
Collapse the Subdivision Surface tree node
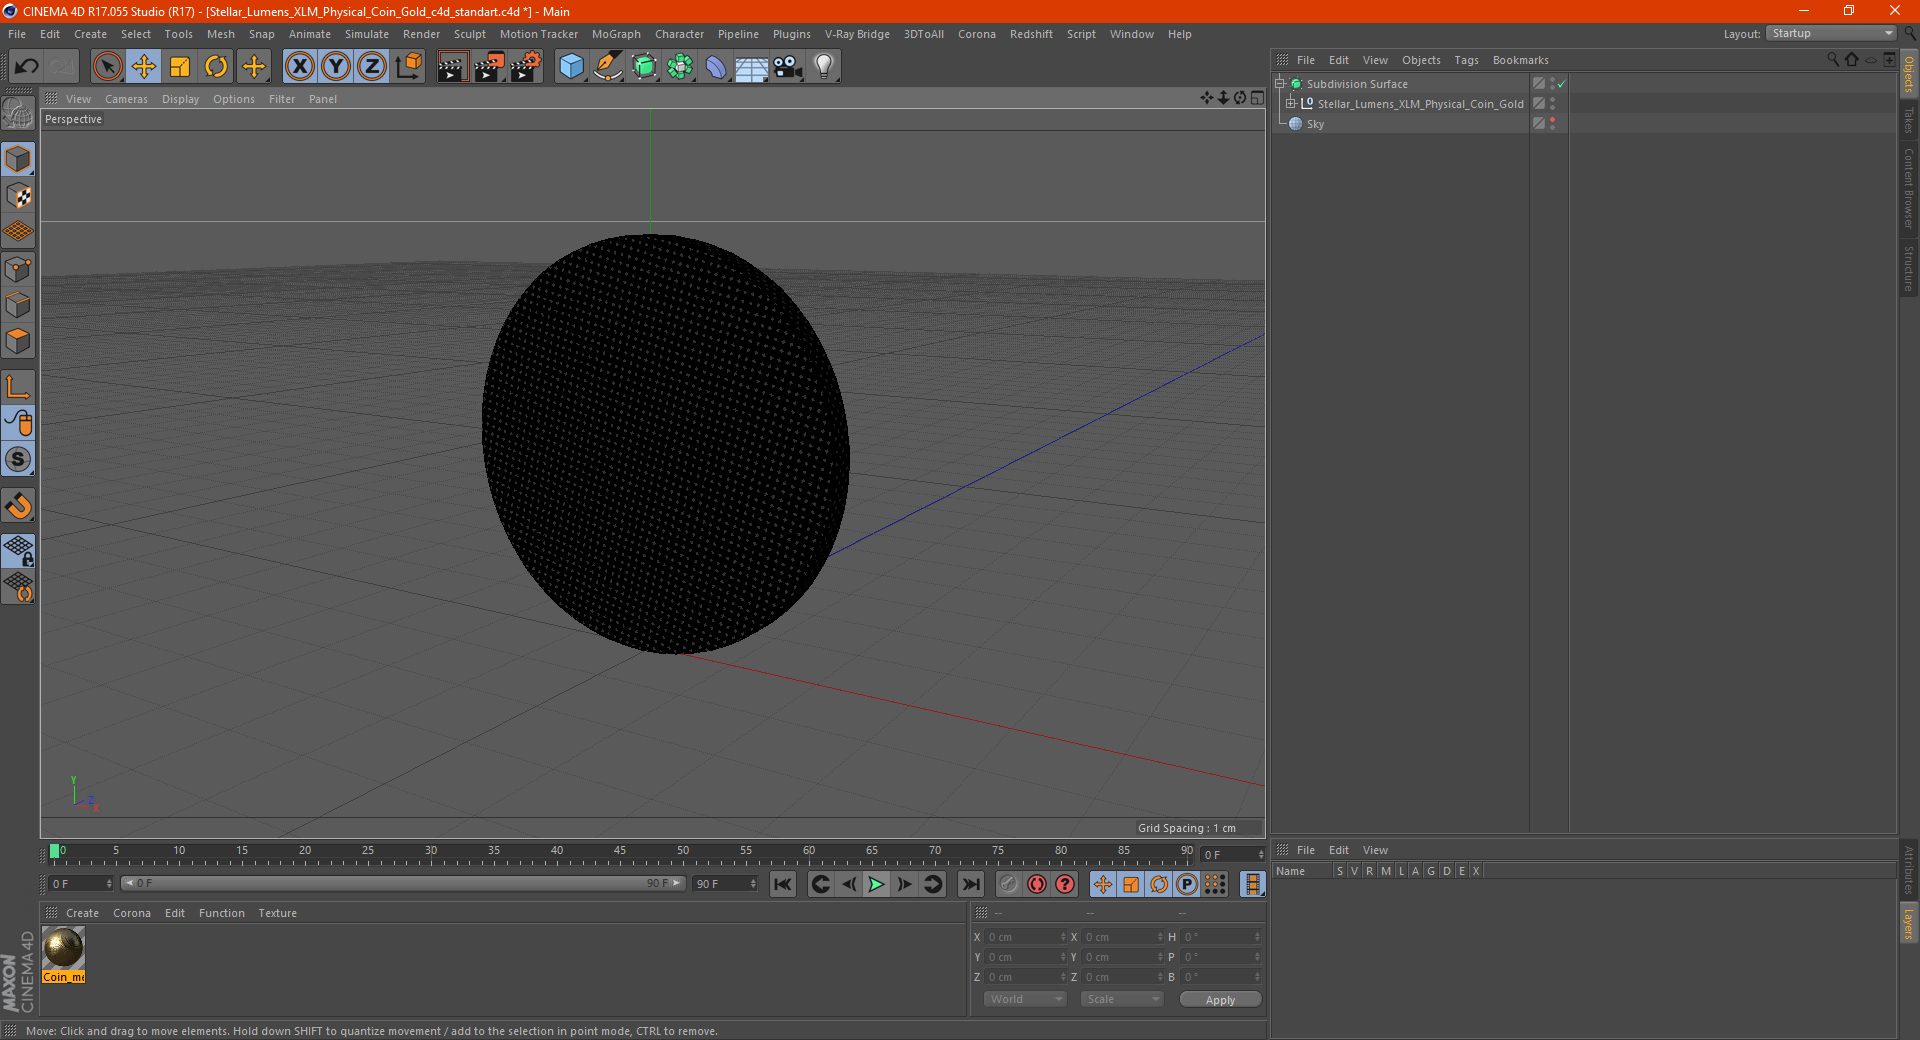tap(1279, 84)
